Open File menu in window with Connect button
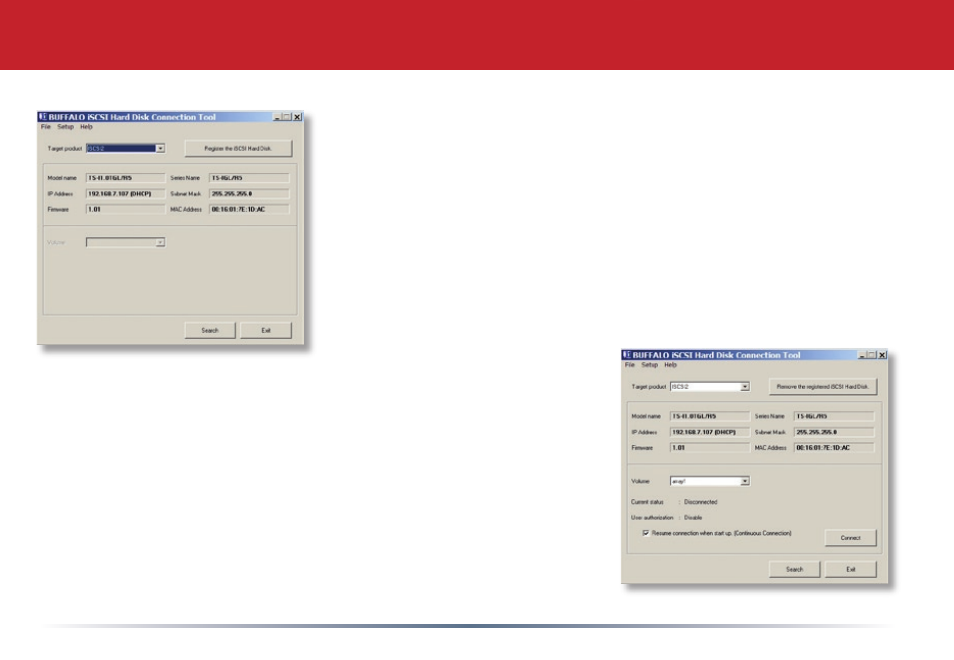The height and width of the screenshot is (660, 954). tap(630, 365)
